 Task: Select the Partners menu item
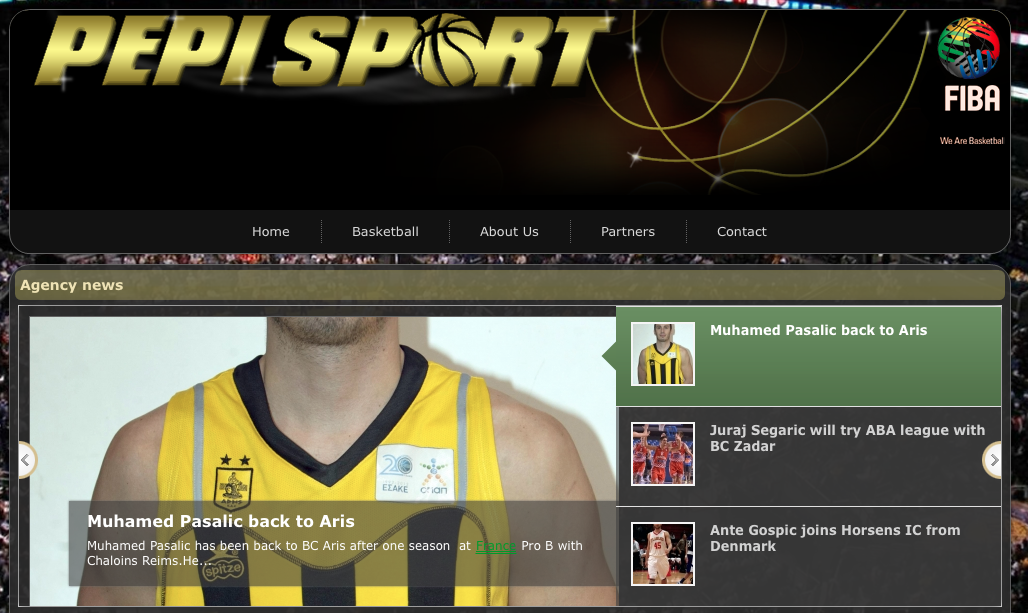(628, 231)
